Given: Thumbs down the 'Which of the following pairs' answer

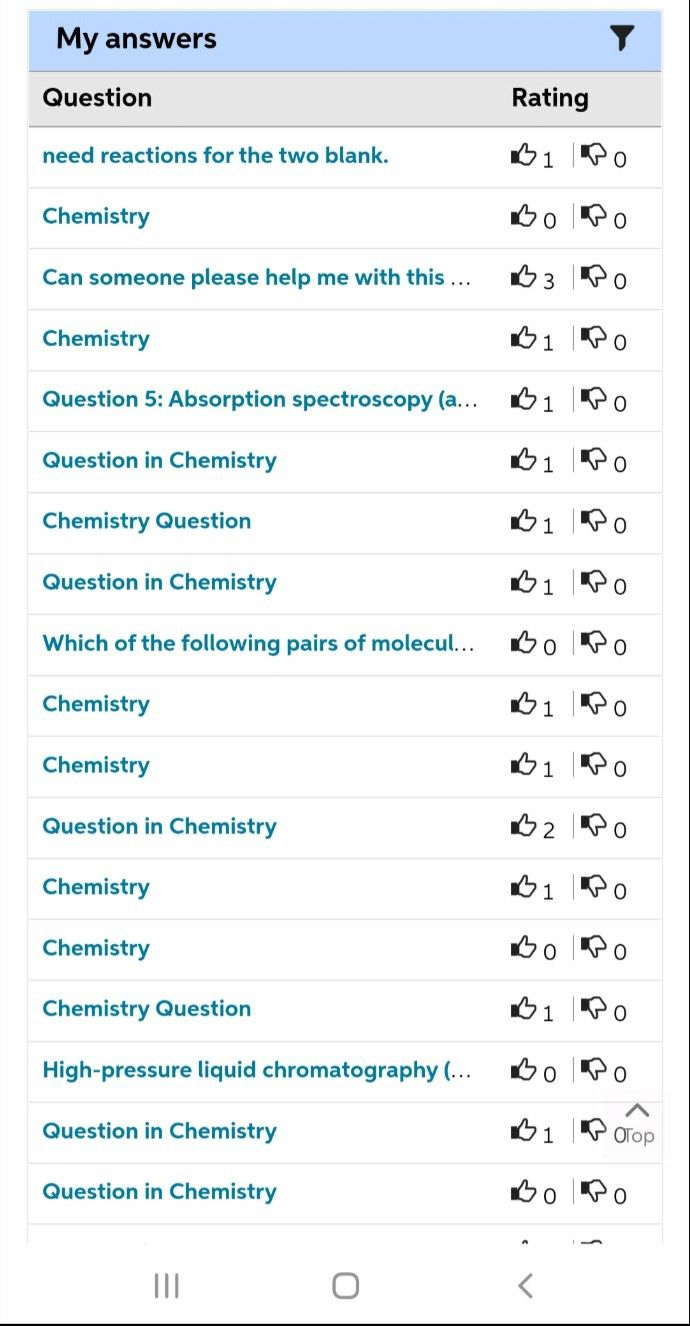Looking at the screenshot, I should pyautogui.click(x=594, y=643).
